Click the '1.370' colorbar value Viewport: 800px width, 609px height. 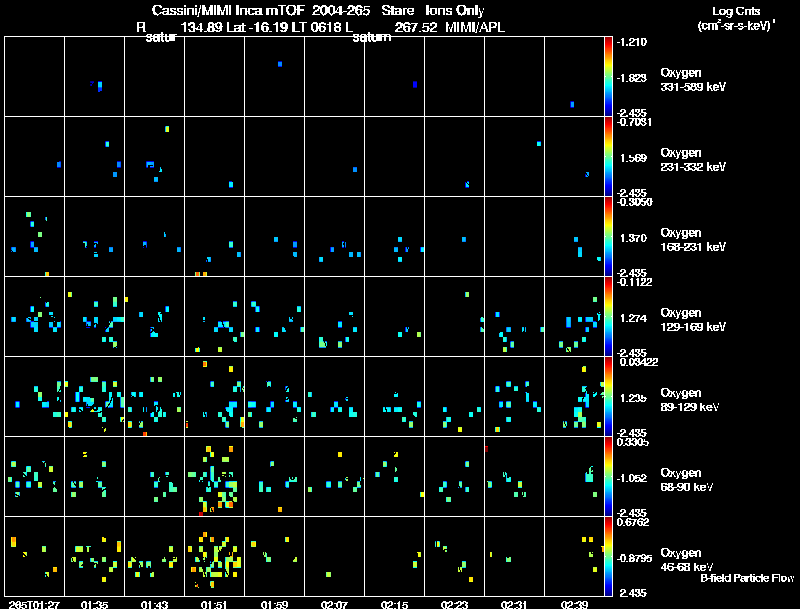(633, 238)
